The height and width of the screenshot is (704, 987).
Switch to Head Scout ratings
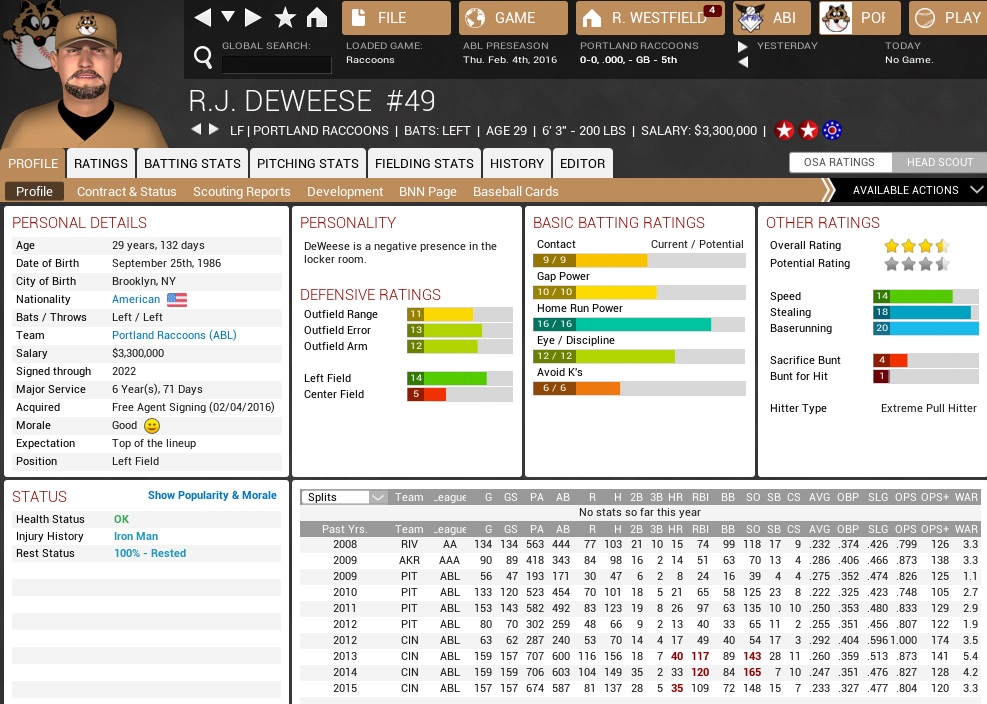point(939,163)
